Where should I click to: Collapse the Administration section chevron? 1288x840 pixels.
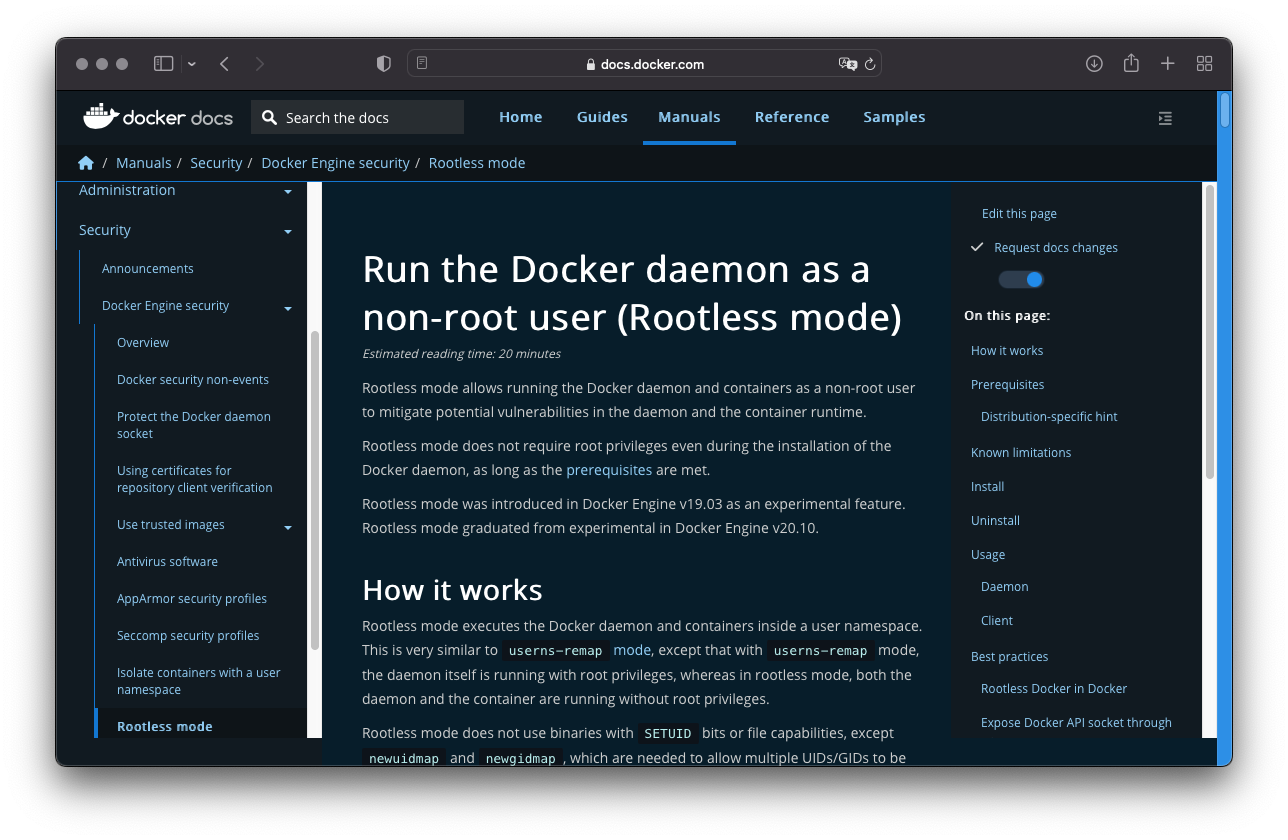point(288,190)
